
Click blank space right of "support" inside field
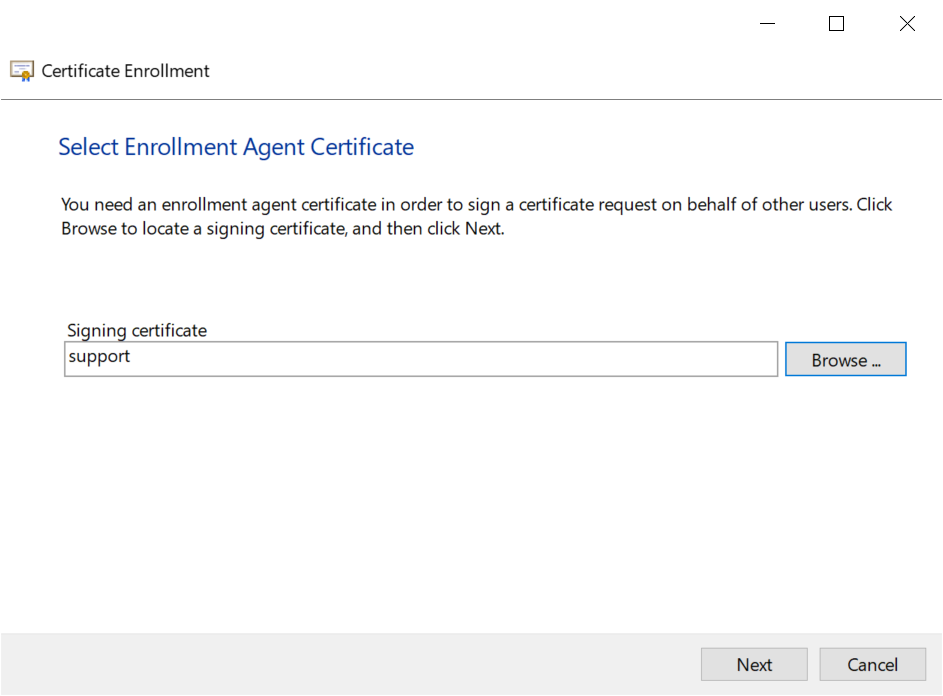[x=450, y=359]
